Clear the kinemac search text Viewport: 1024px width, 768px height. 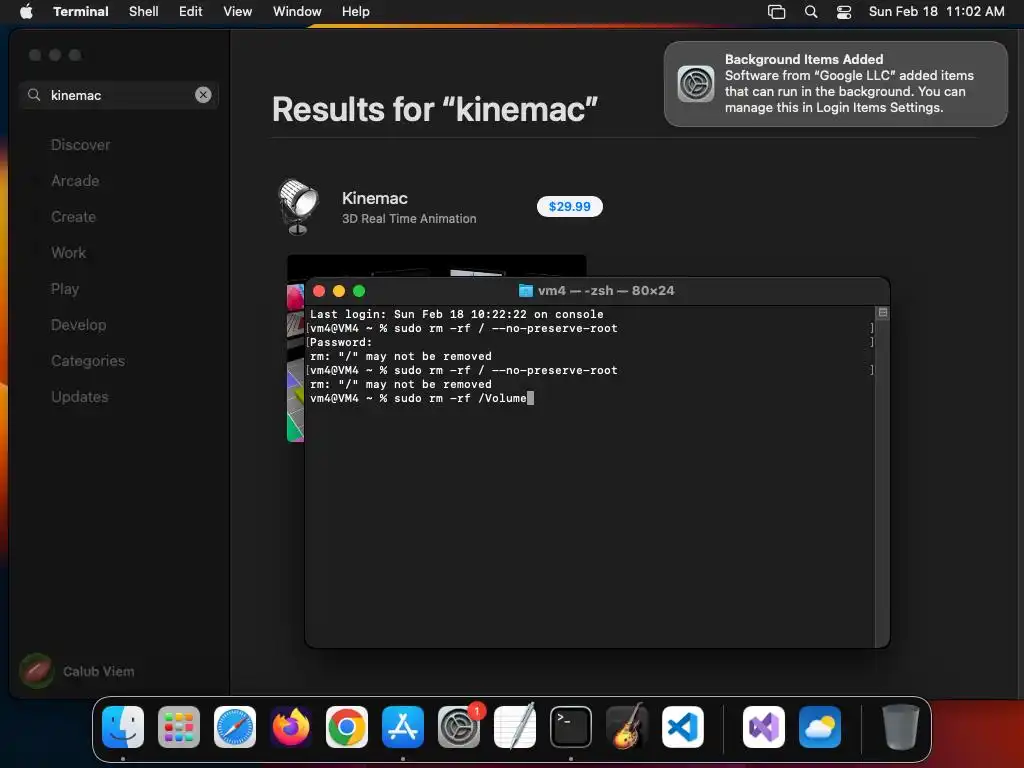click(203, 95)
